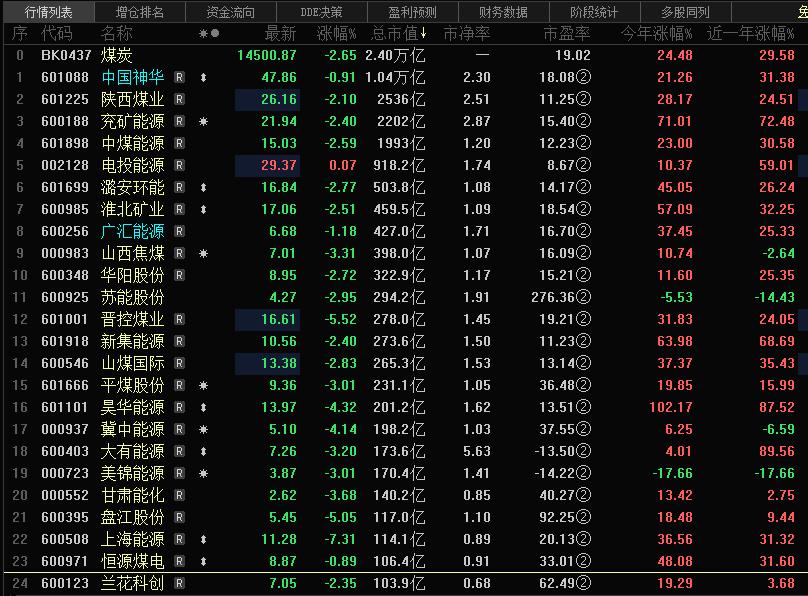This screenshot has height=596, width=808.
Task: Click circled 2 icon beside 62.49 PE
Action: pyautogui.click(x=583, y=583)
